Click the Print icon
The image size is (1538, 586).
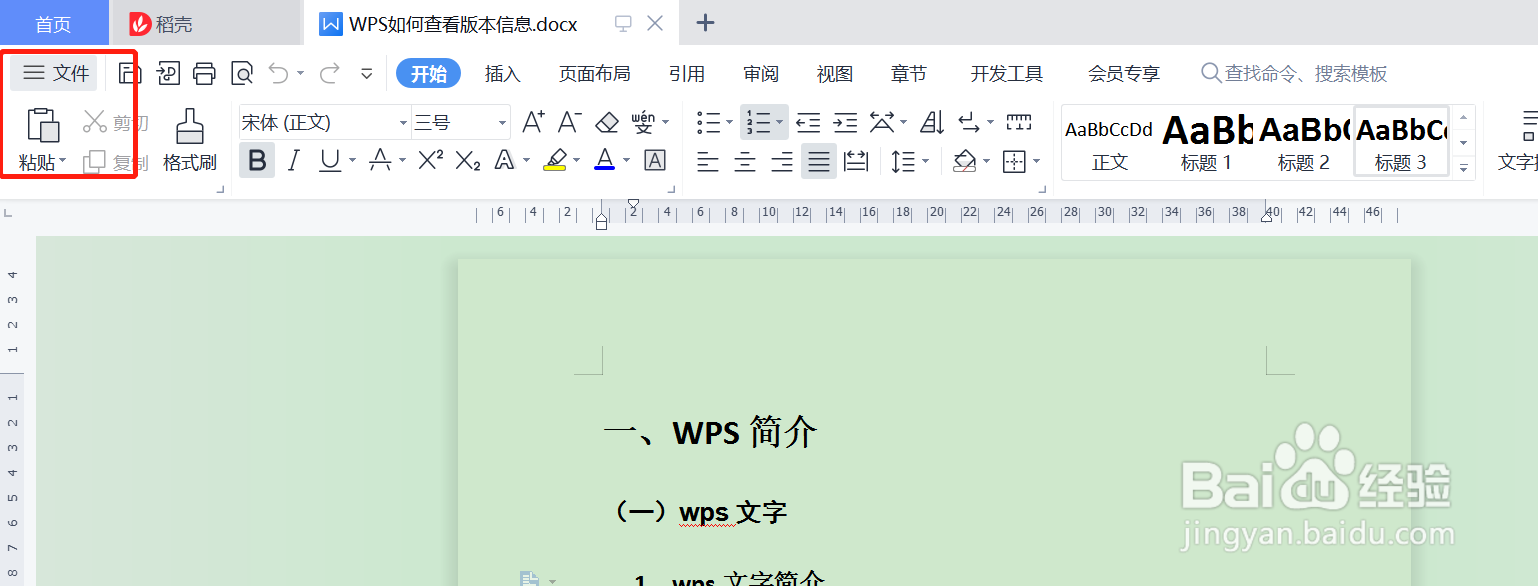click(x=205, y=73)
